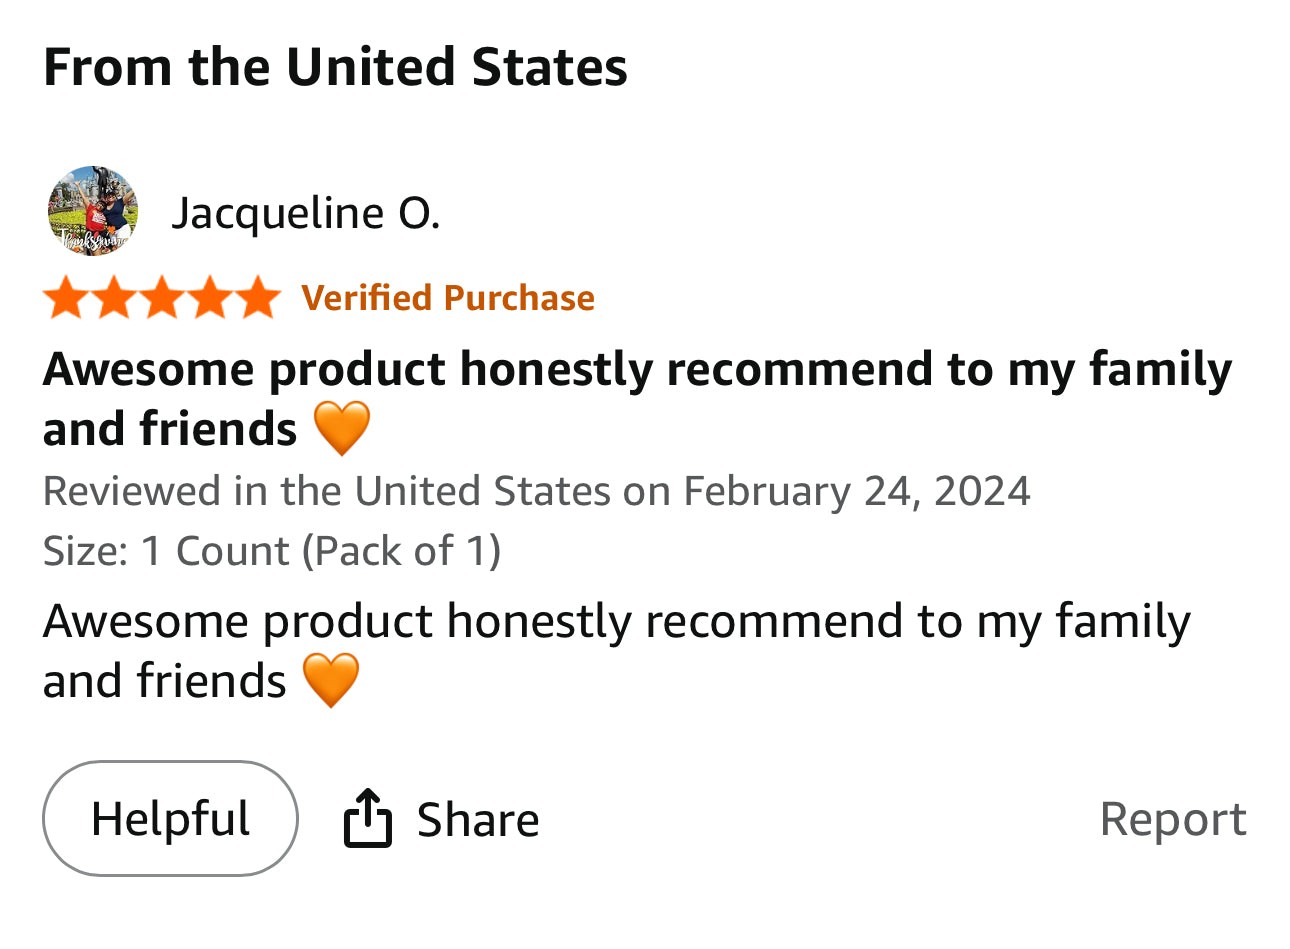Screen dimensions: 1290x949
Task: Click the Share text label
Action: (478, 820)
